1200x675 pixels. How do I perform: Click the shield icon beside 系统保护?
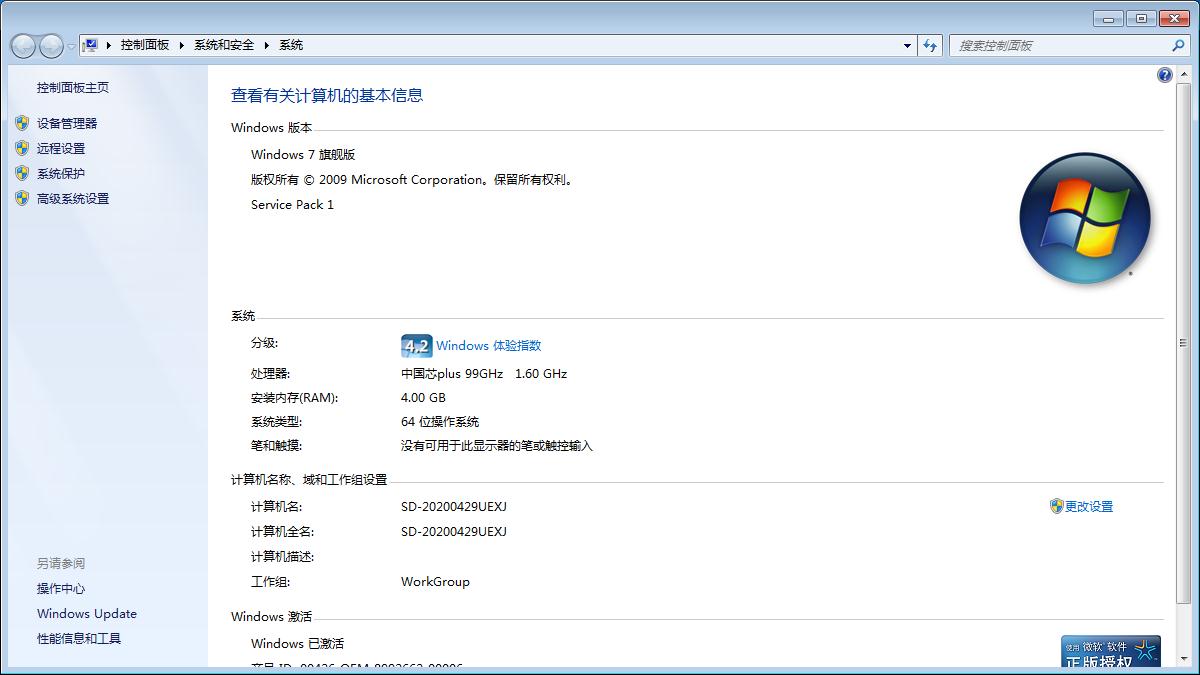tap(22, 173)
